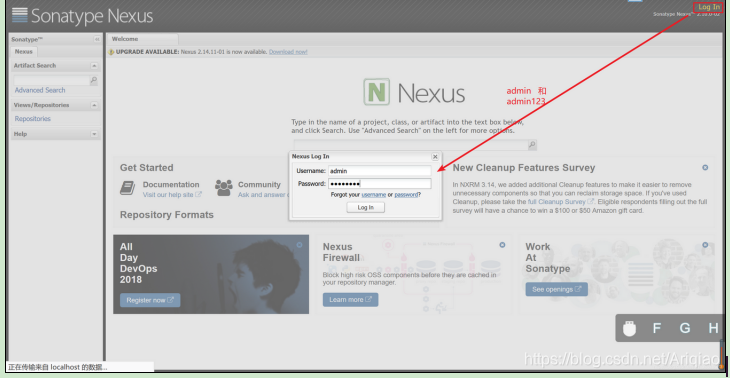
Task: Click the Download now! upgrade link
Action: [288, 52]
